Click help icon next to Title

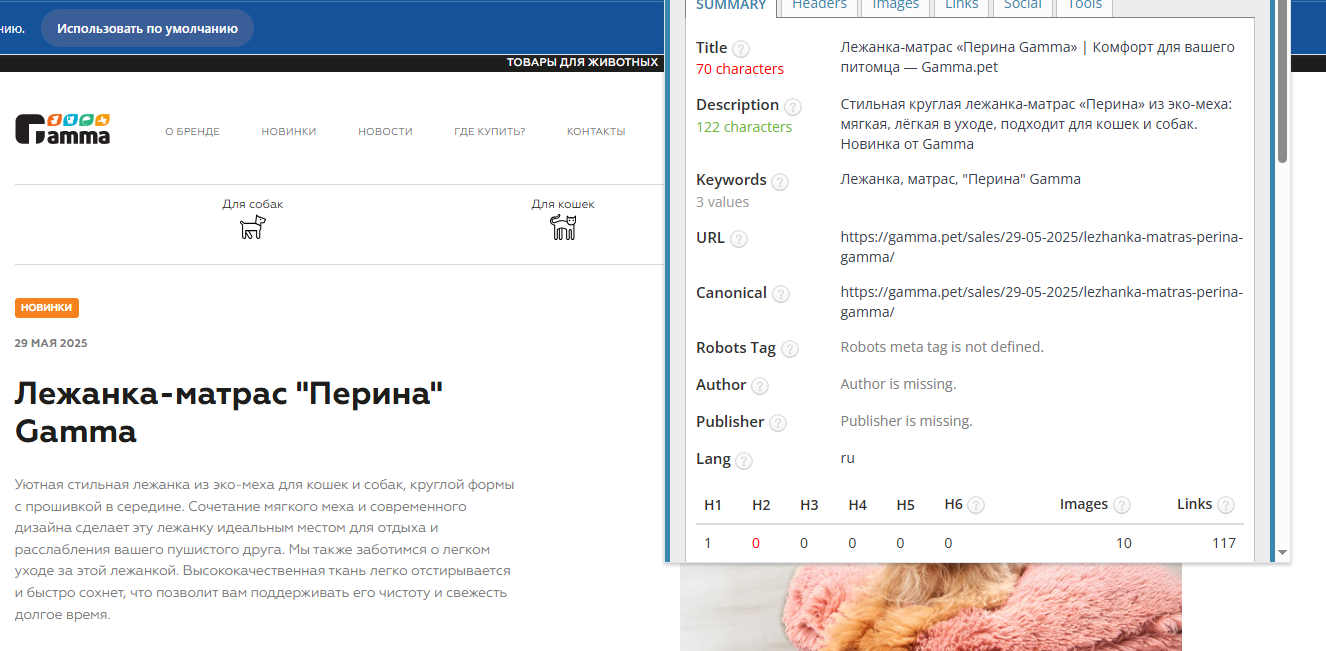tap(740, 48)
